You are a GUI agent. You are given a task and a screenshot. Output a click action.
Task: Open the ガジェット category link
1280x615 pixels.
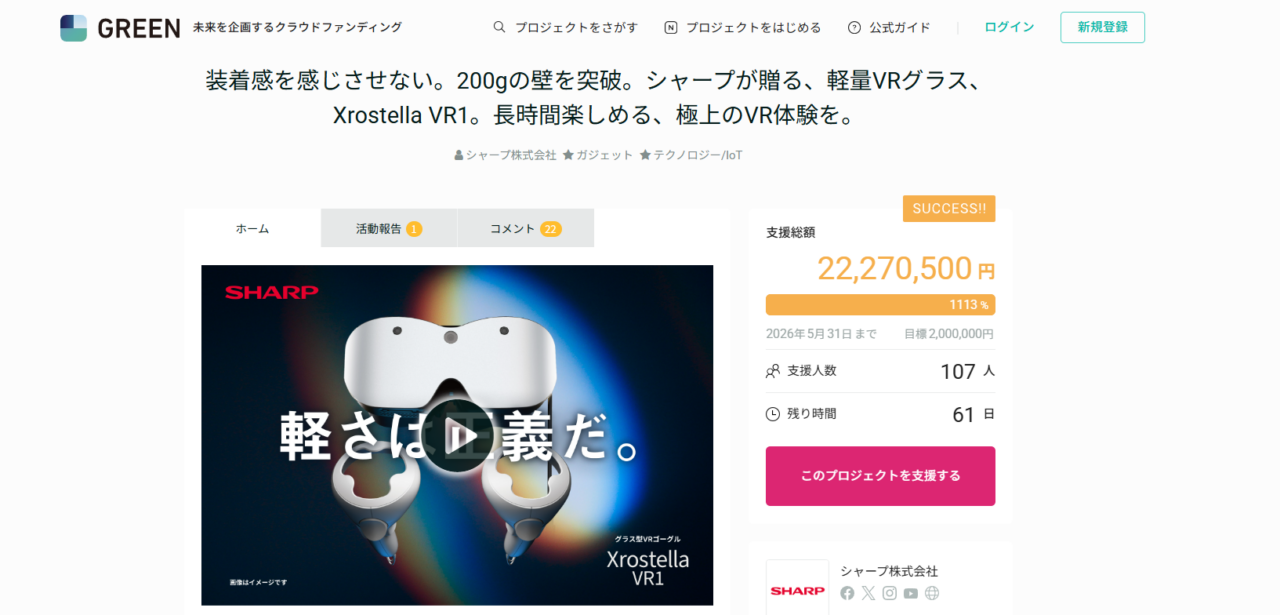click(x=598, y=155)
